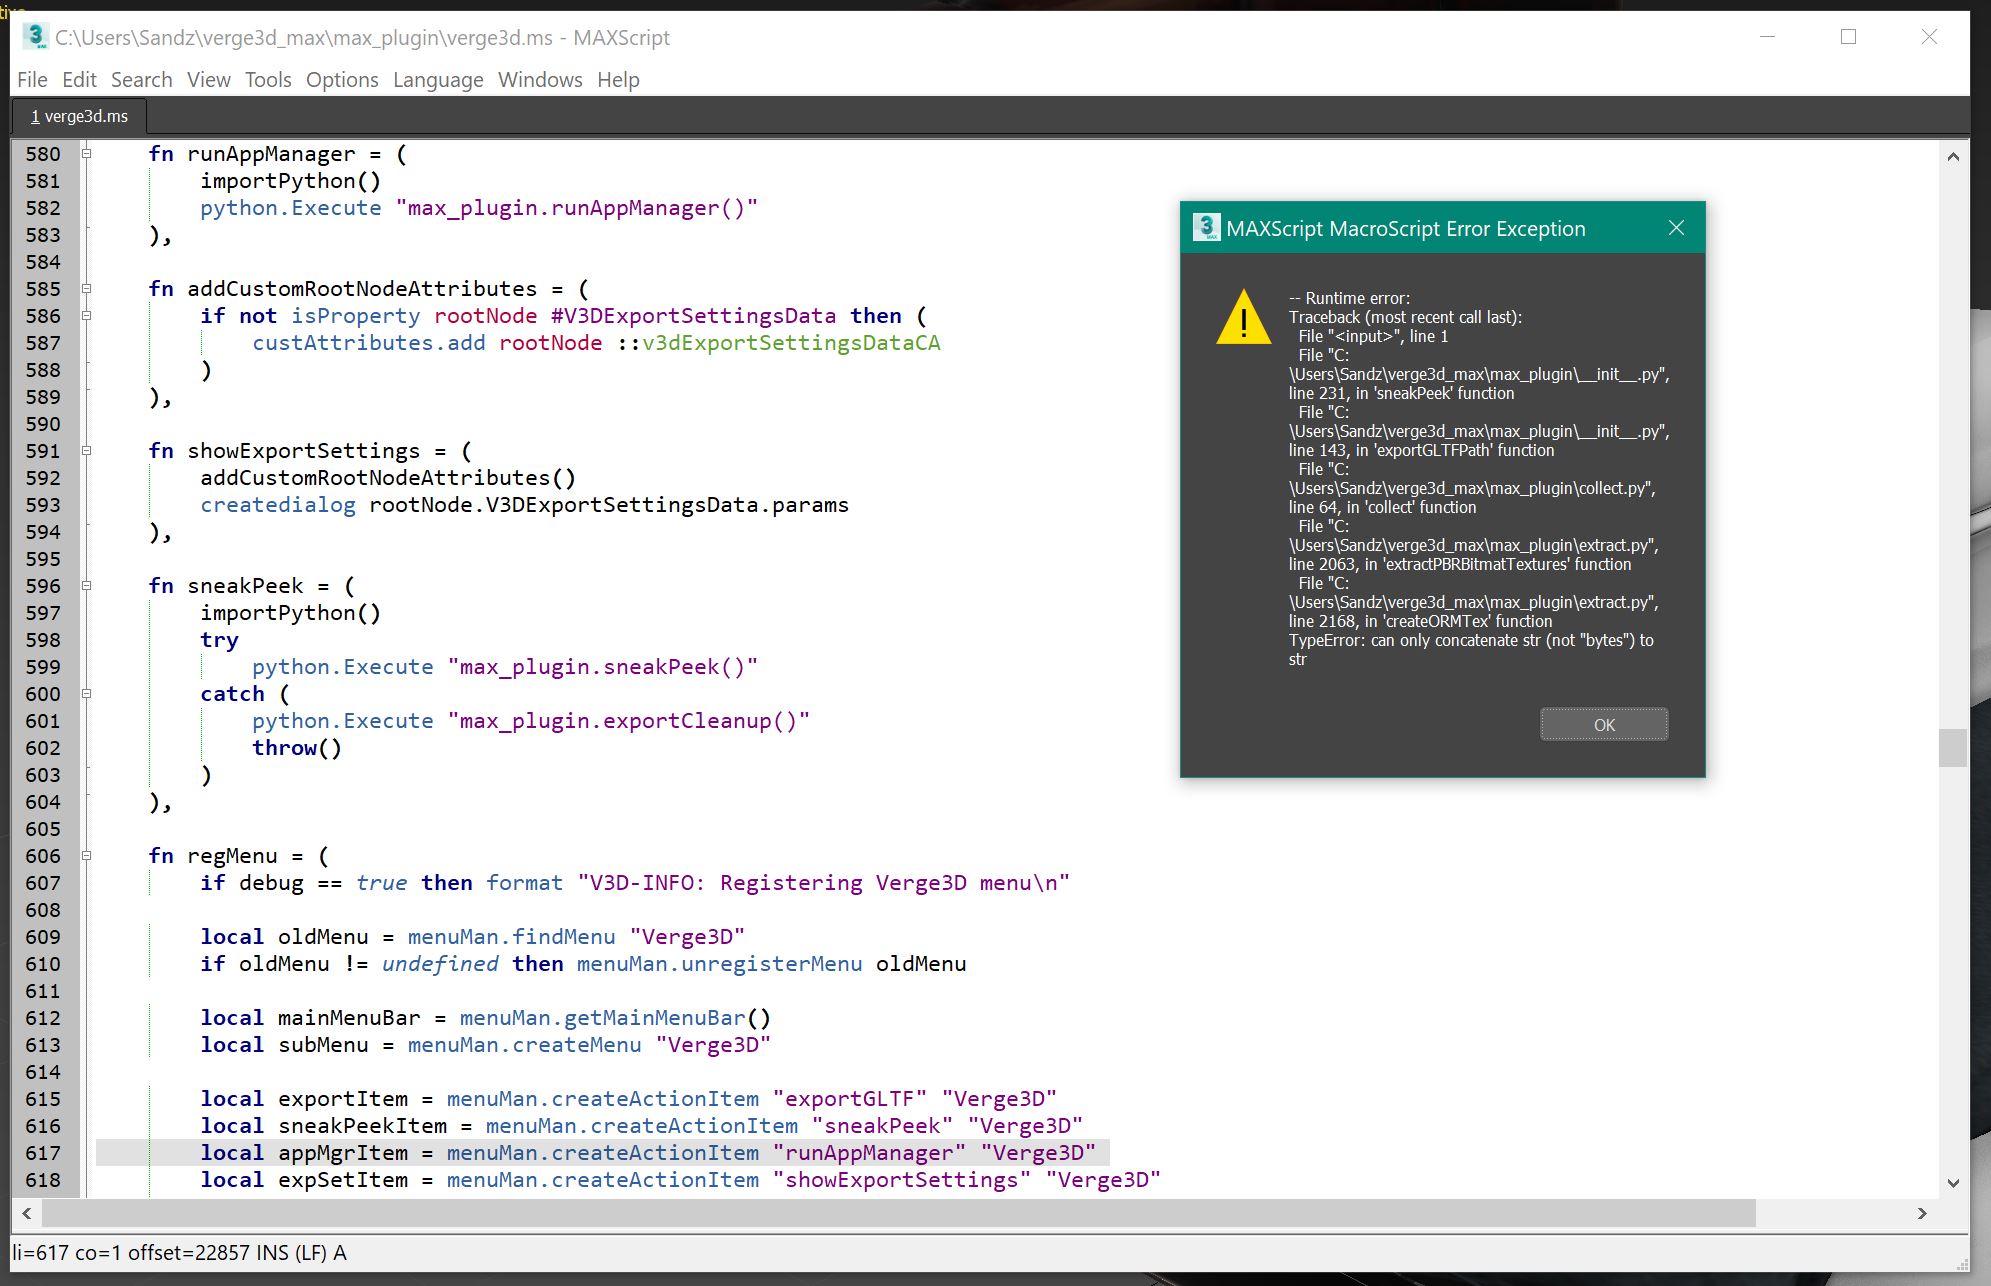Click horizontal scrollbar right arrow
The width and height of the screenshot is (1991, 1286).
tap(1922, 1213)
